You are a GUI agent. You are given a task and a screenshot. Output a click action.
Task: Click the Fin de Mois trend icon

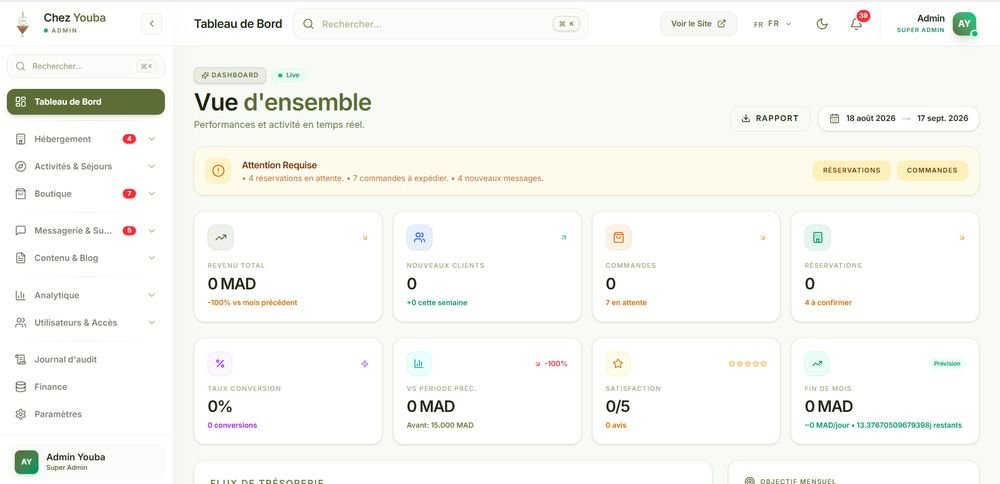coord(818,363)
